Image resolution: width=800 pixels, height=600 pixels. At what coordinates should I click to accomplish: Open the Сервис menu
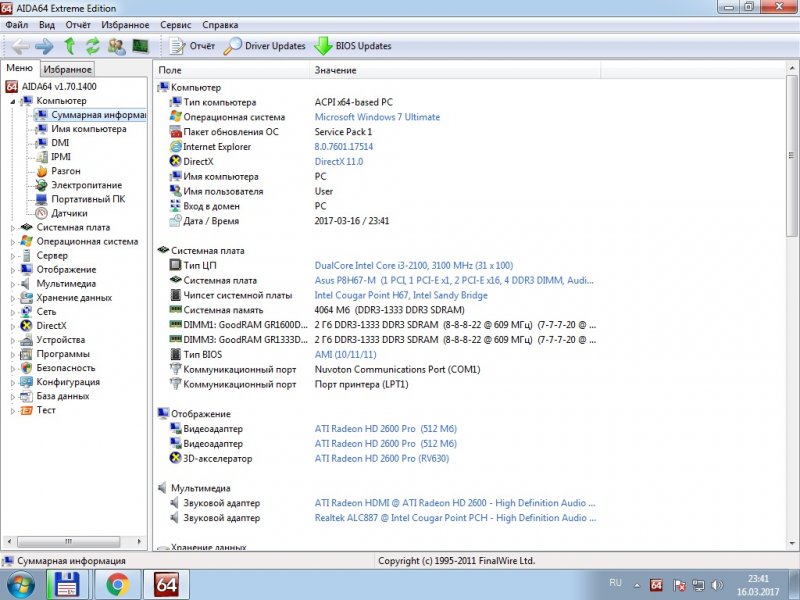176,24
